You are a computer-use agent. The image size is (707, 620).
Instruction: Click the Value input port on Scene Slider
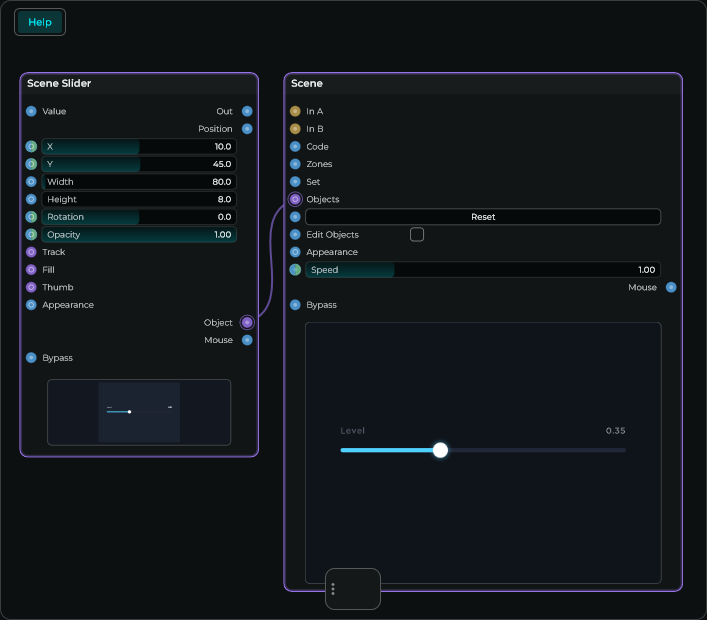tap(31, 111)
